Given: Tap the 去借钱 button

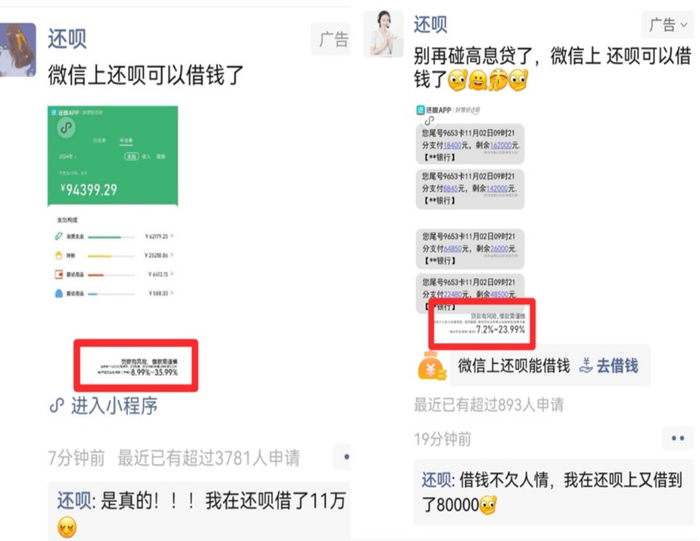Looking at the screenshot, I should (609, 366).
